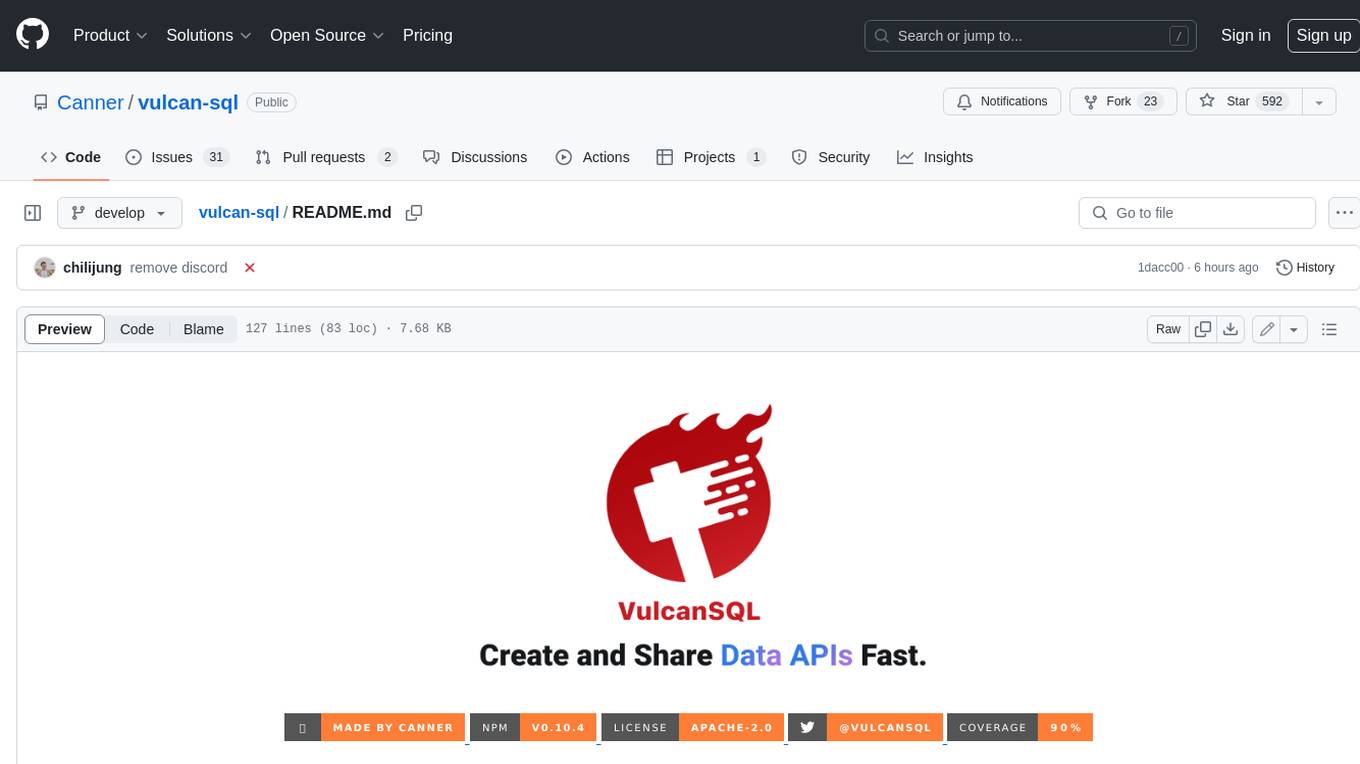The width and height of the screenshot is (1360, 764).
Task: Edit the file with pencil icon
Action: coord(1266,329)
